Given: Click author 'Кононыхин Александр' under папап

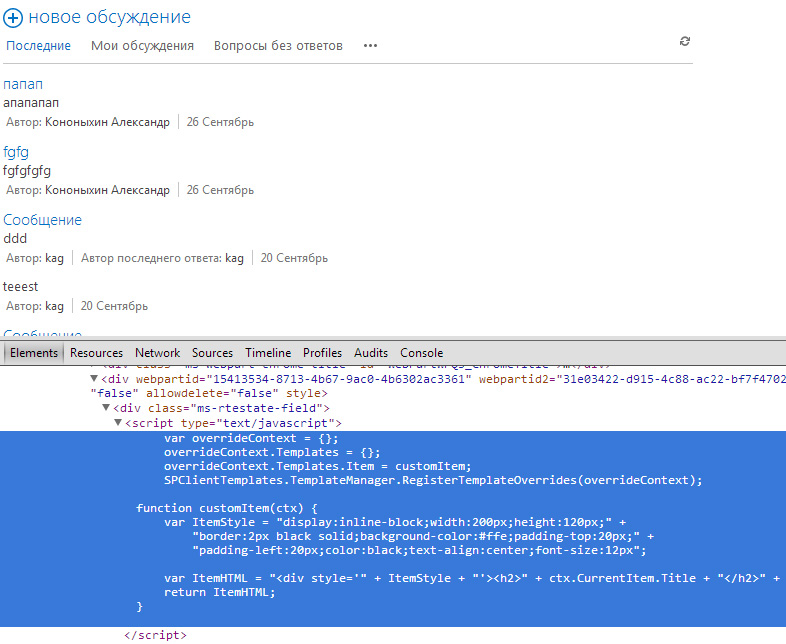Looking at the screenshot, I should coord(107,122).
